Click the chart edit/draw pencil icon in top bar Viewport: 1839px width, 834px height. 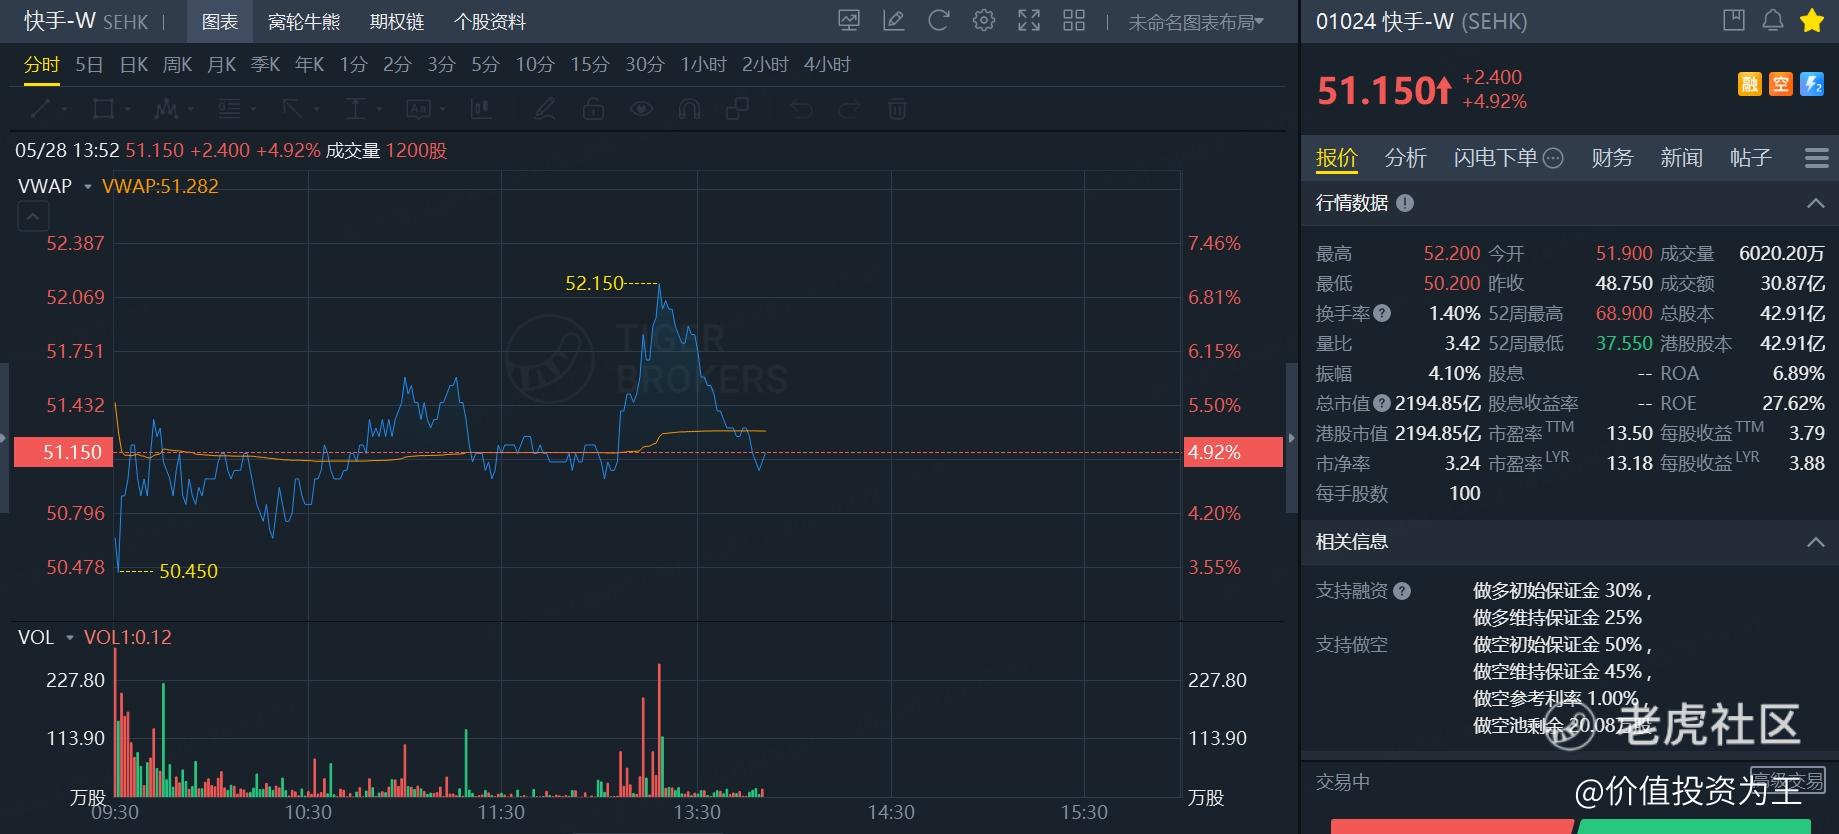pyautogui.click(x=894, y=20)
